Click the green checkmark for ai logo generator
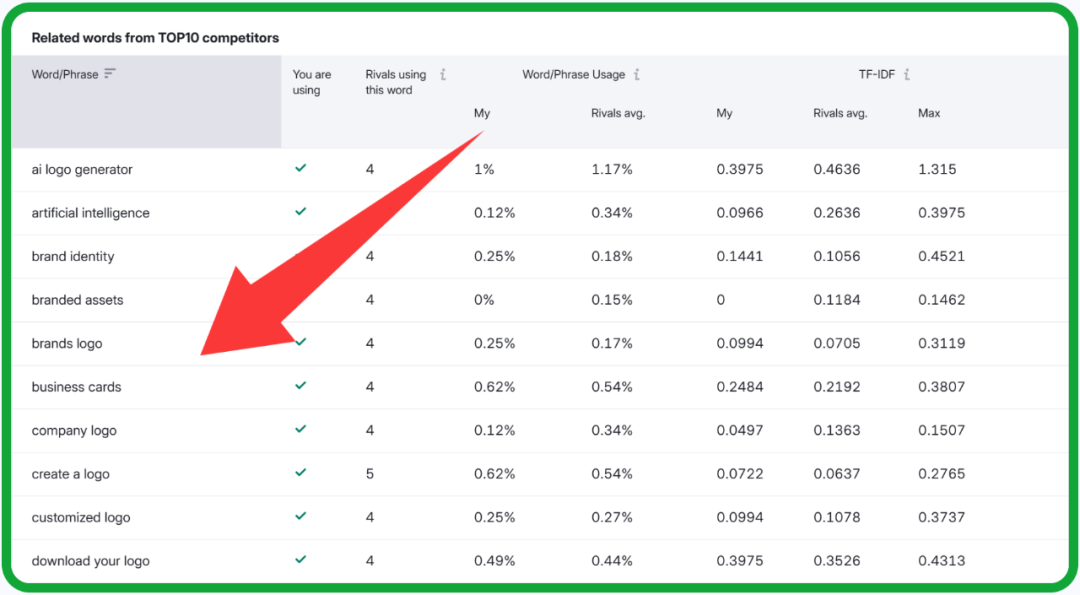The image size is (1080, 595). click(300, 168)
